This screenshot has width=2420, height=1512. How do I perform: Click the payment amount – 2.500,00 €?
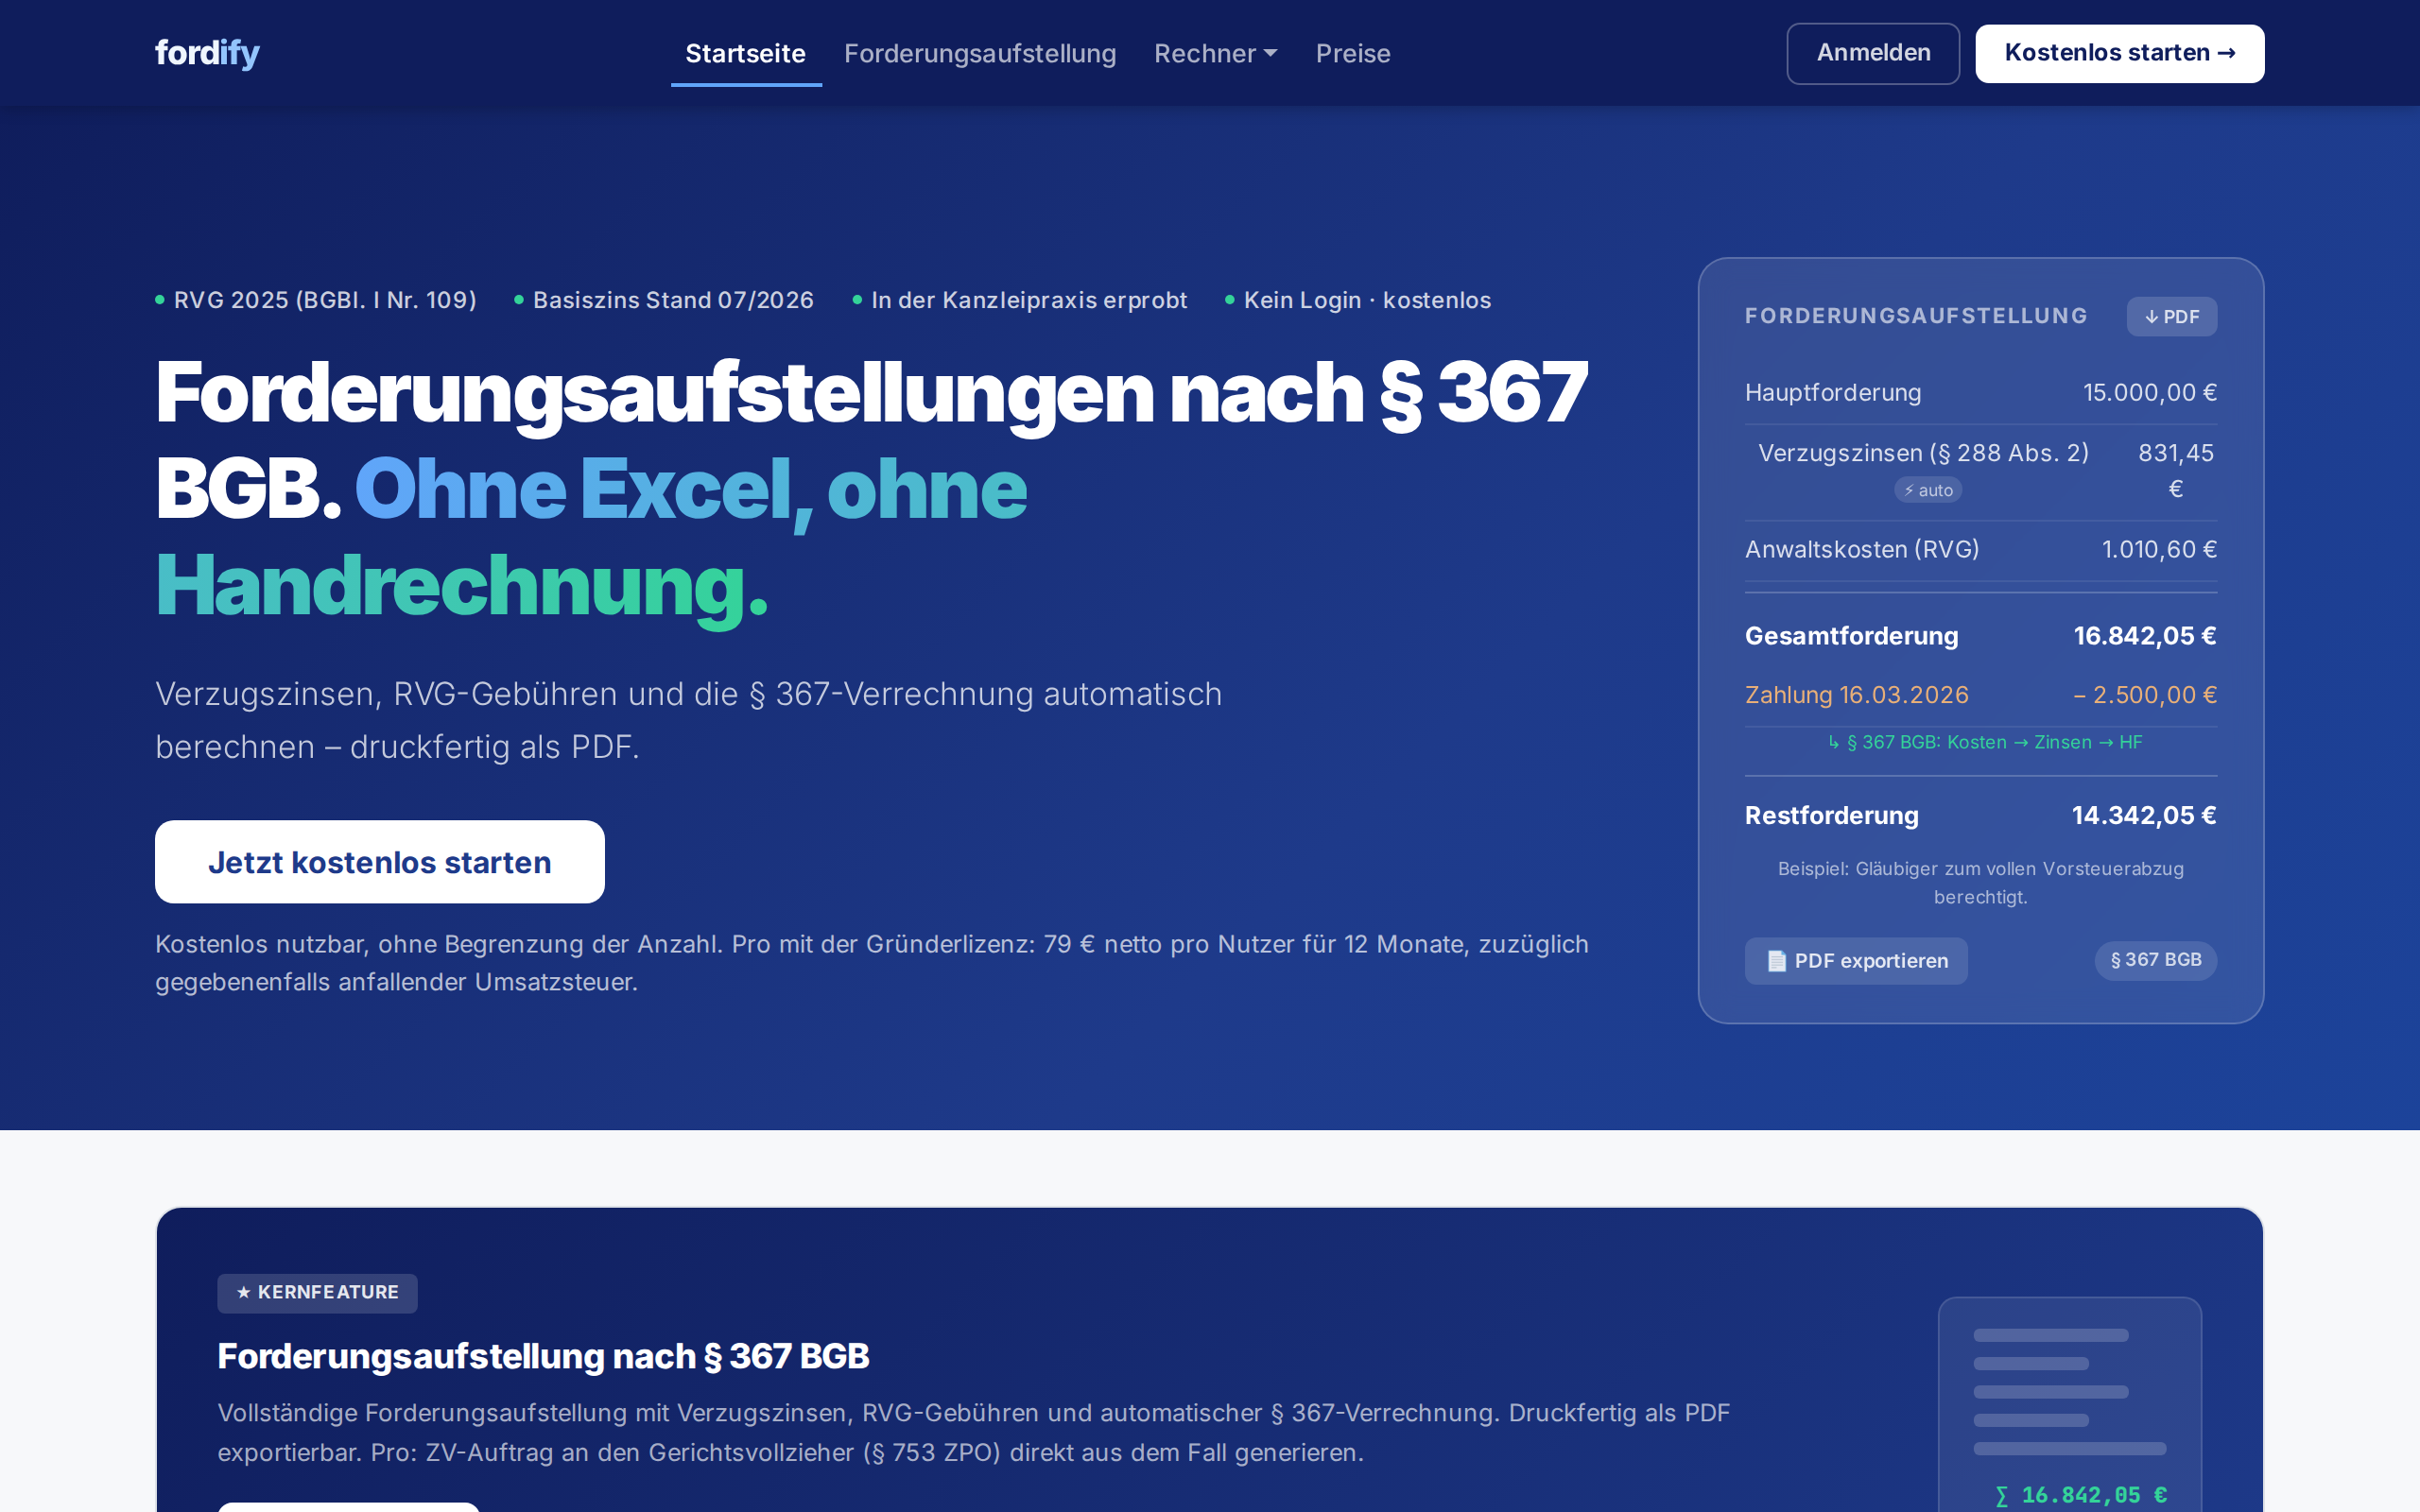2144,695
